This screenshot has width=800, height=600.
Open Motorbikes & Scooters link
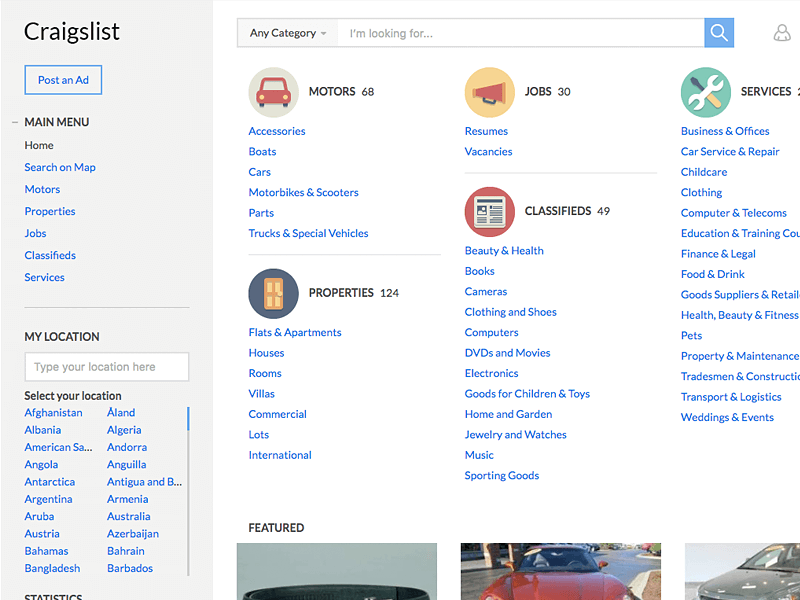pos(304,192)
